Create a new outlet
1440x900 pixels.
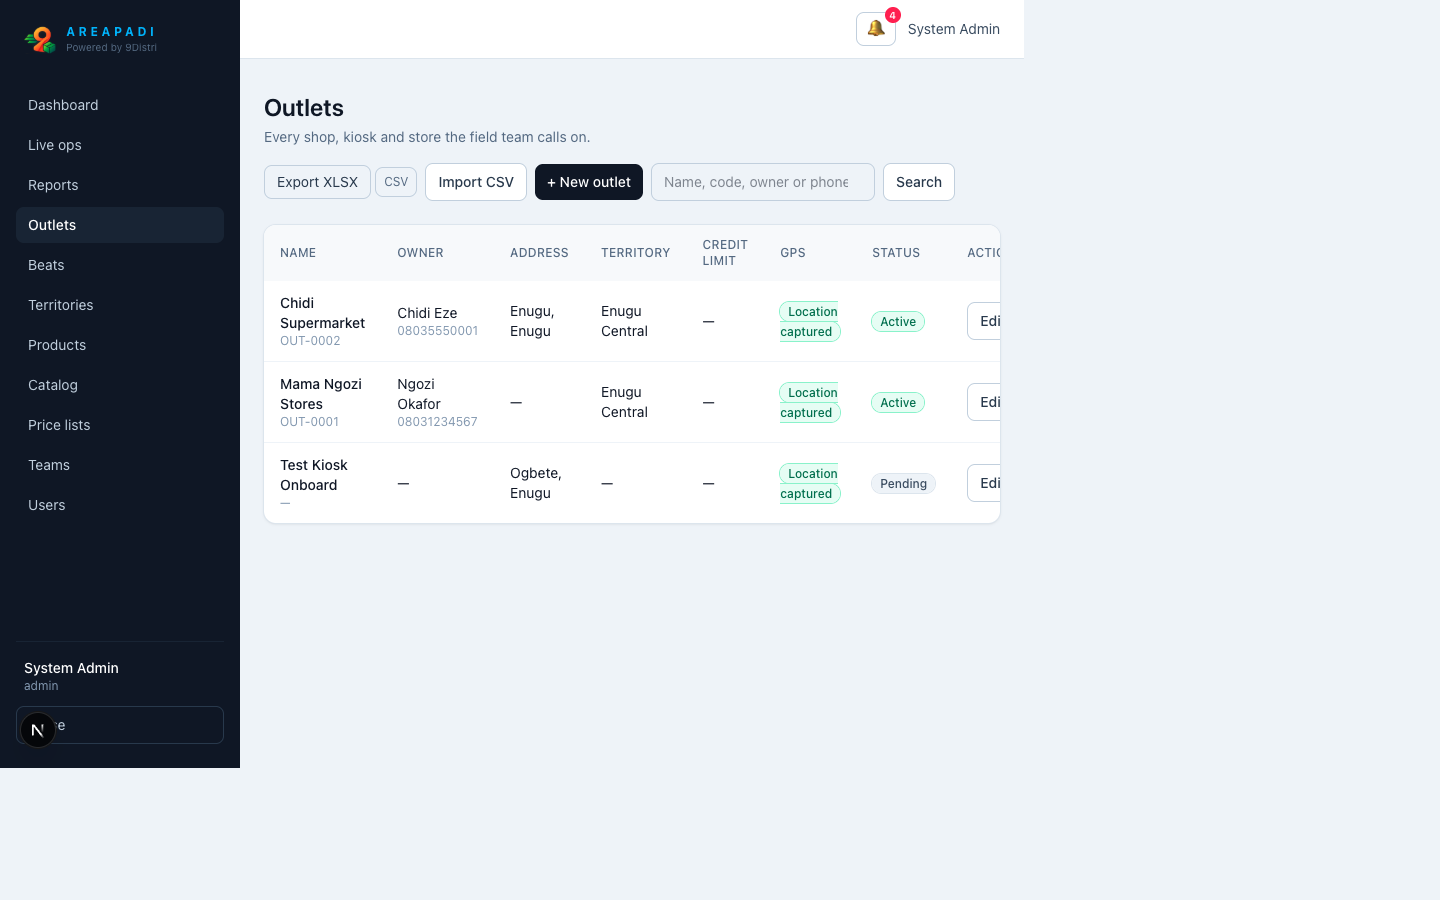pyautogui.click(x=589, y=182)
